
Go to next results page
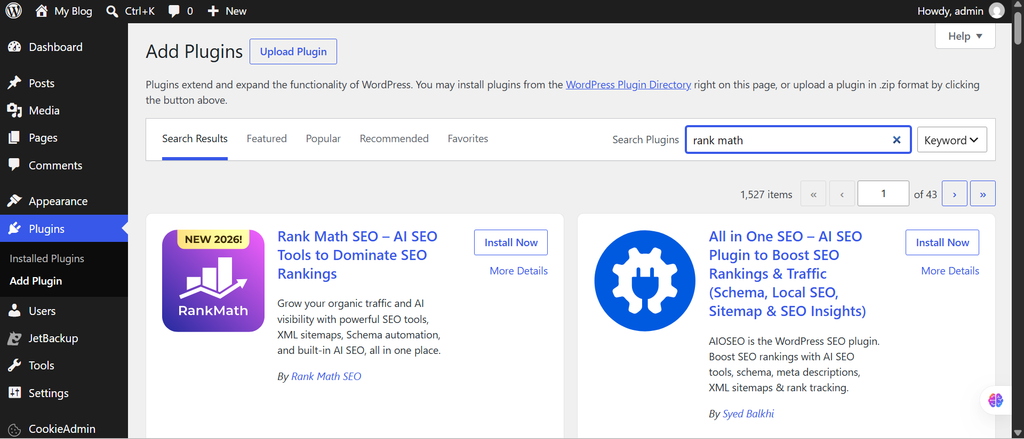click(x=955, y=194)
